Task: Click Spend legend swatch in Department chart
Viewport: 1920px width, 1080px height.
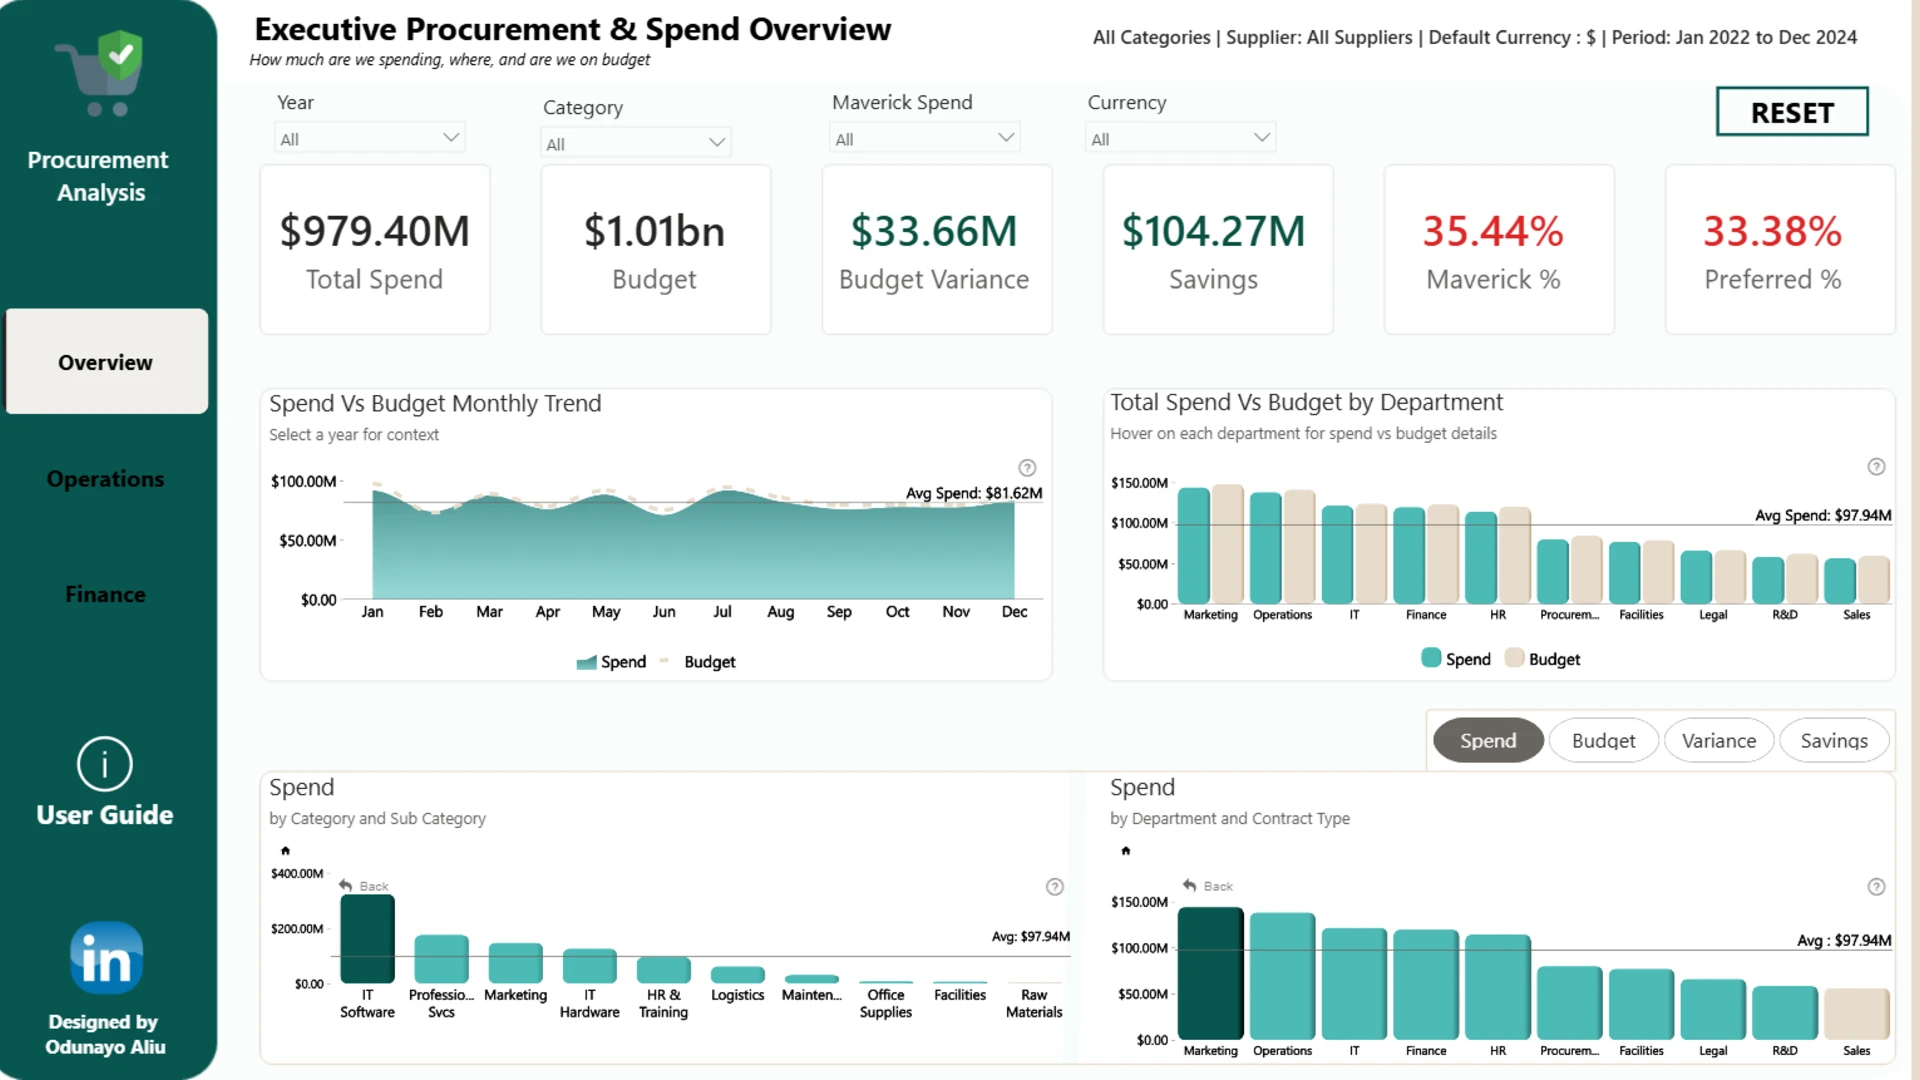Action: pos(1431,658)
